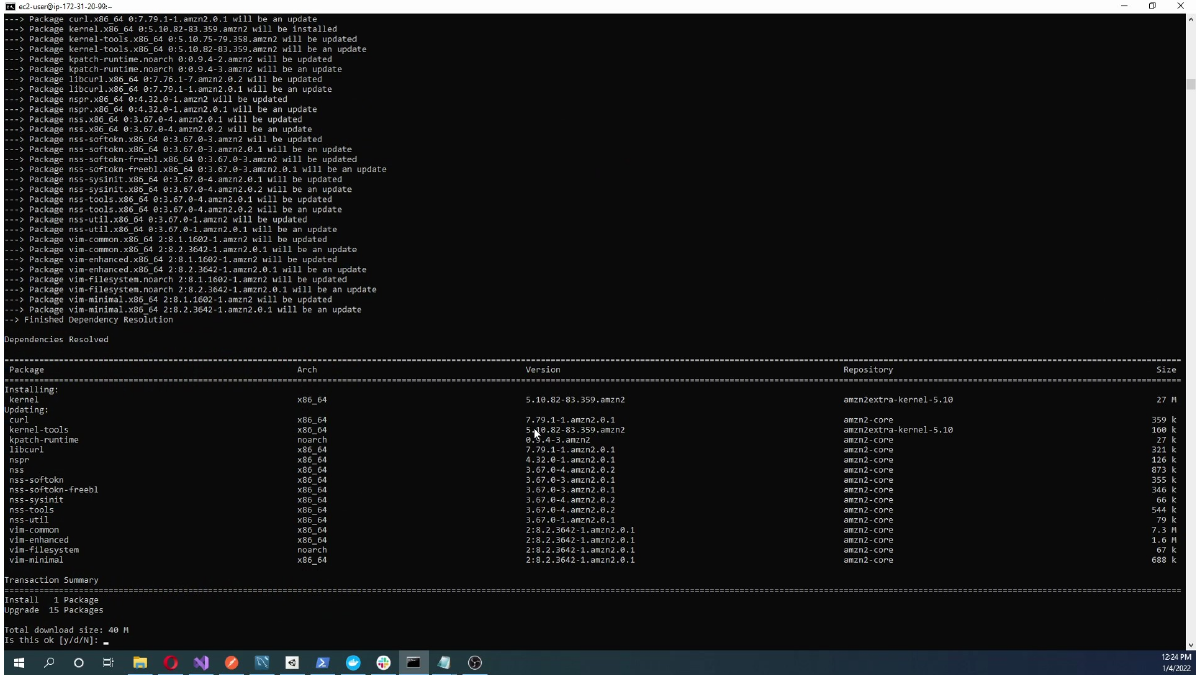The image size is (1201, 675).
Task: Open the Windows Start menu
Action: (x=18, y=662)
